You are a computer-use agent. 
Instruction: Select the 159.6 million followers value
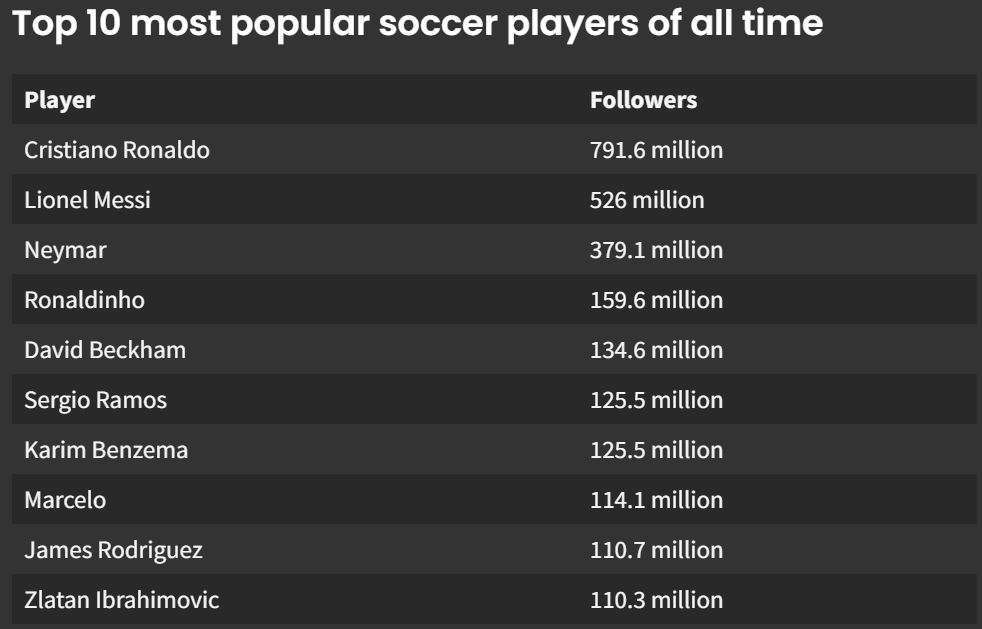pyautogui.click(x=656, y=300)
